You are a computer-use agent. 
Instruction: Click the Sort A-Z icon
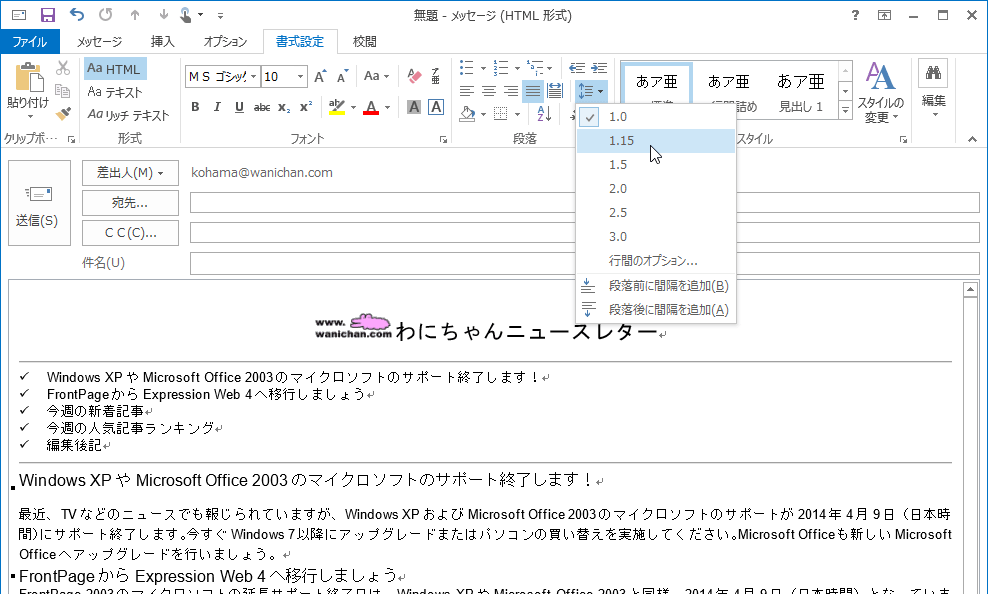tap(544, 114)
